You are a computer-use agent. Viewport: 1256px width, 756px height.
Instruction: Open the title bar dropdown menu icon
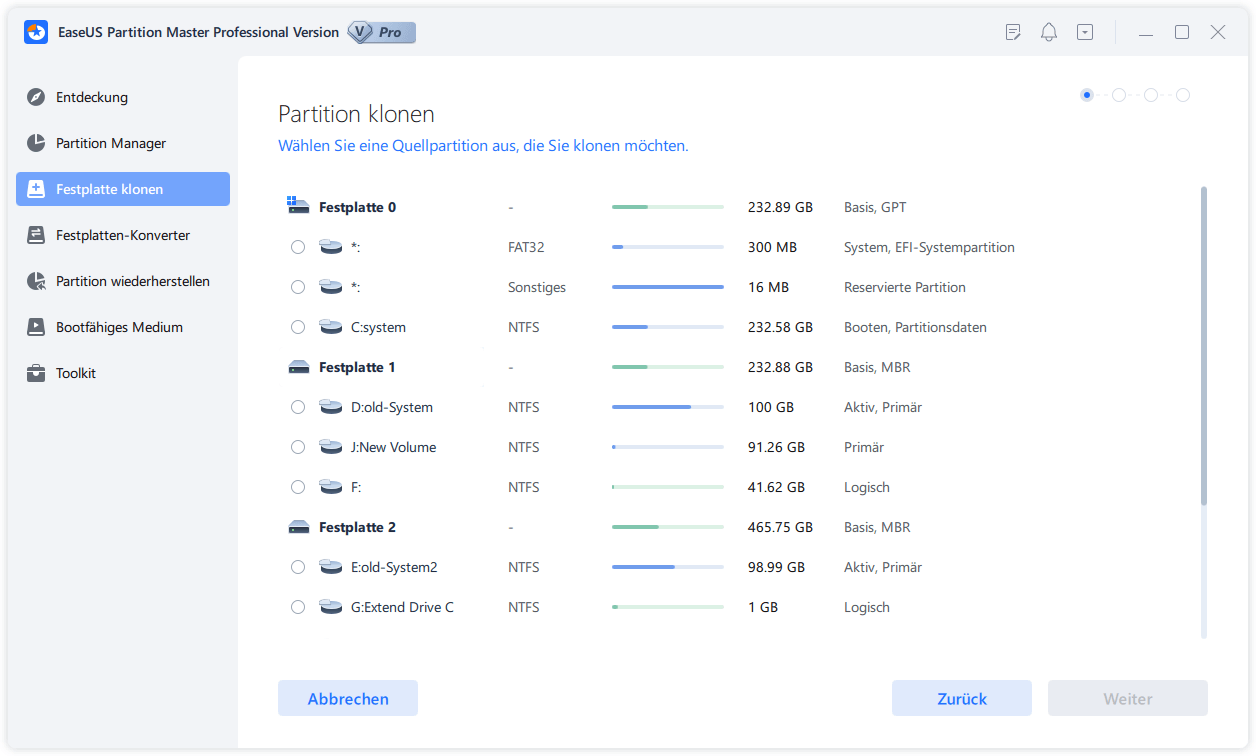[1085, 32]
